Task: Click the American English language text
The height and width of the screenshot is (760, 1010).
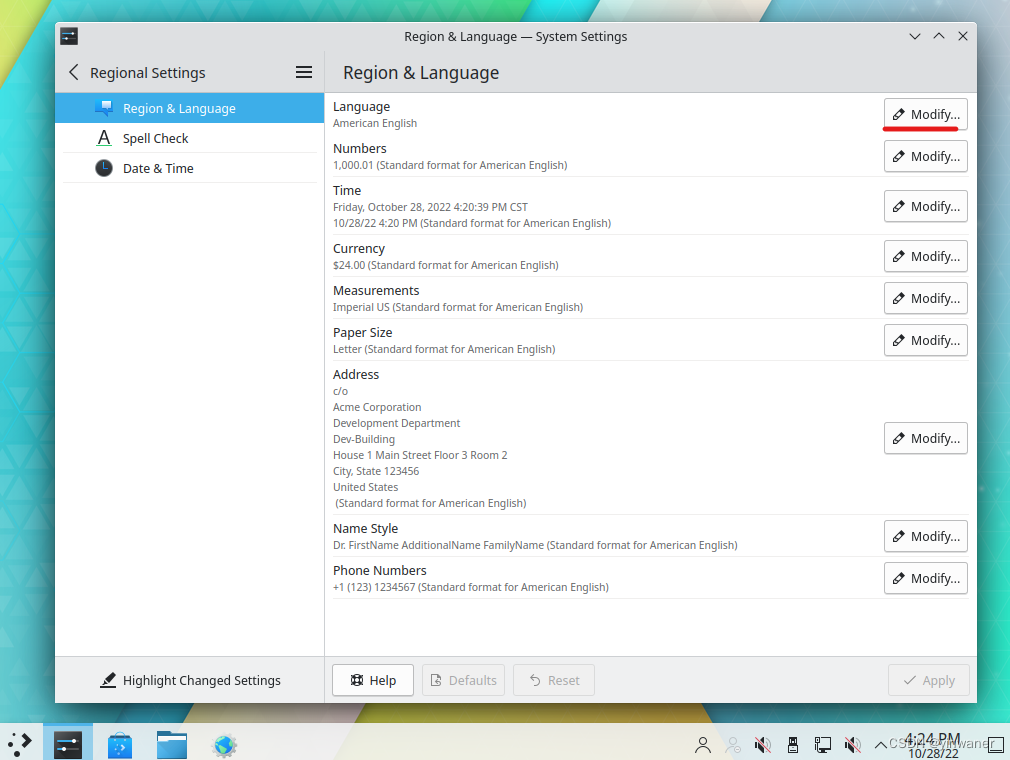Action: pyautogui.click(x=375, y=123)
